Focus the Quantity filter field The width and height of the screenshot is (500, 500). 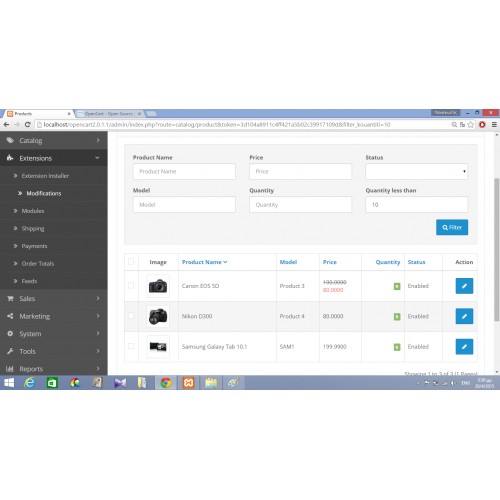300,204
